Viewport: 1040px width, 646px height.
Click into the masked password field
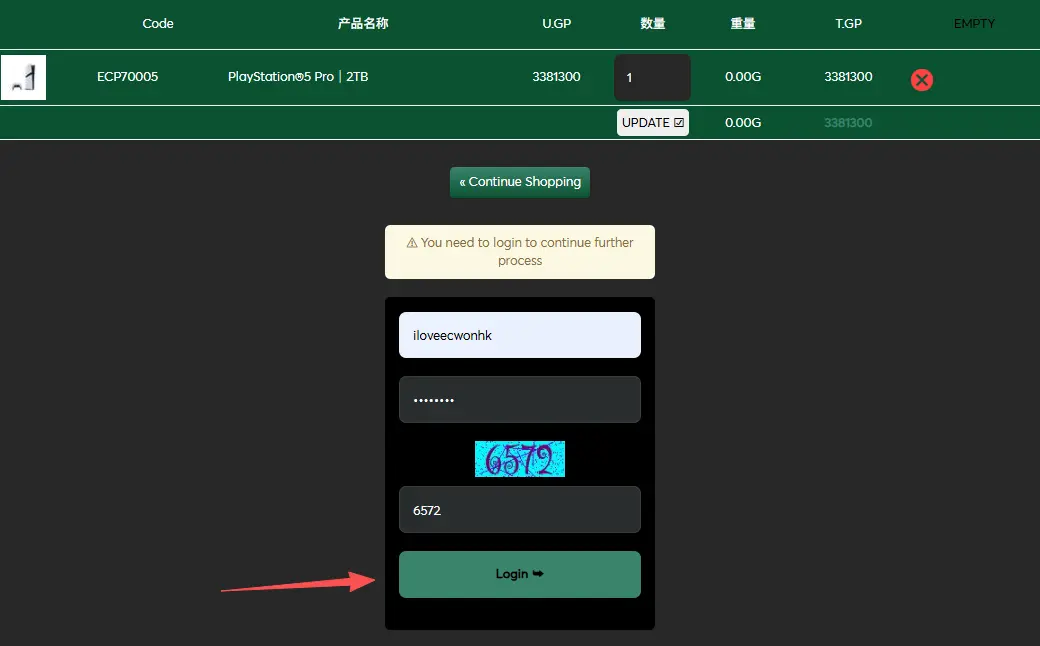pyautogui.click(x=520, y=400)
